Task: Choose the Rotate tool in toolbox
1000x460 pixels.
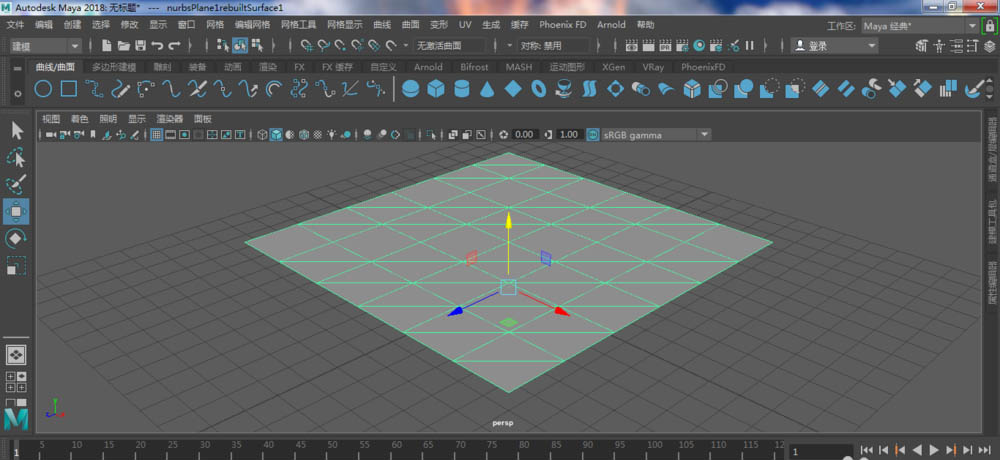Action: coord(17,238)
